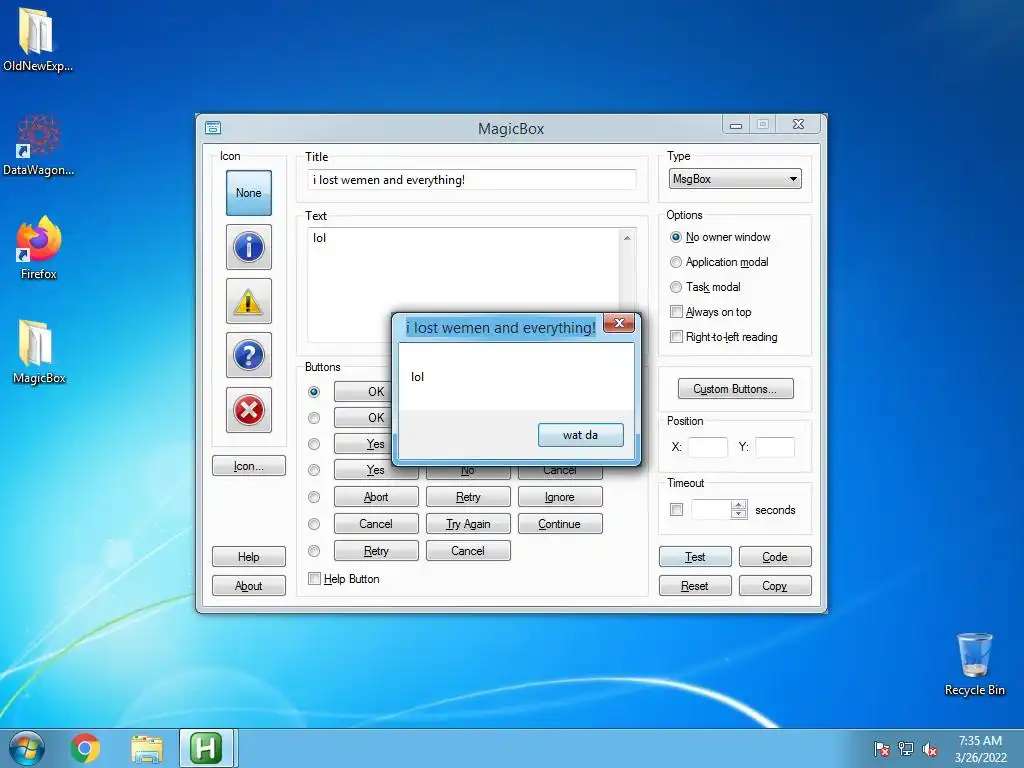Screen dimensions: 1024x768
Task: Open the Custom Buttons dialog
Action: (x=735, y=389)
